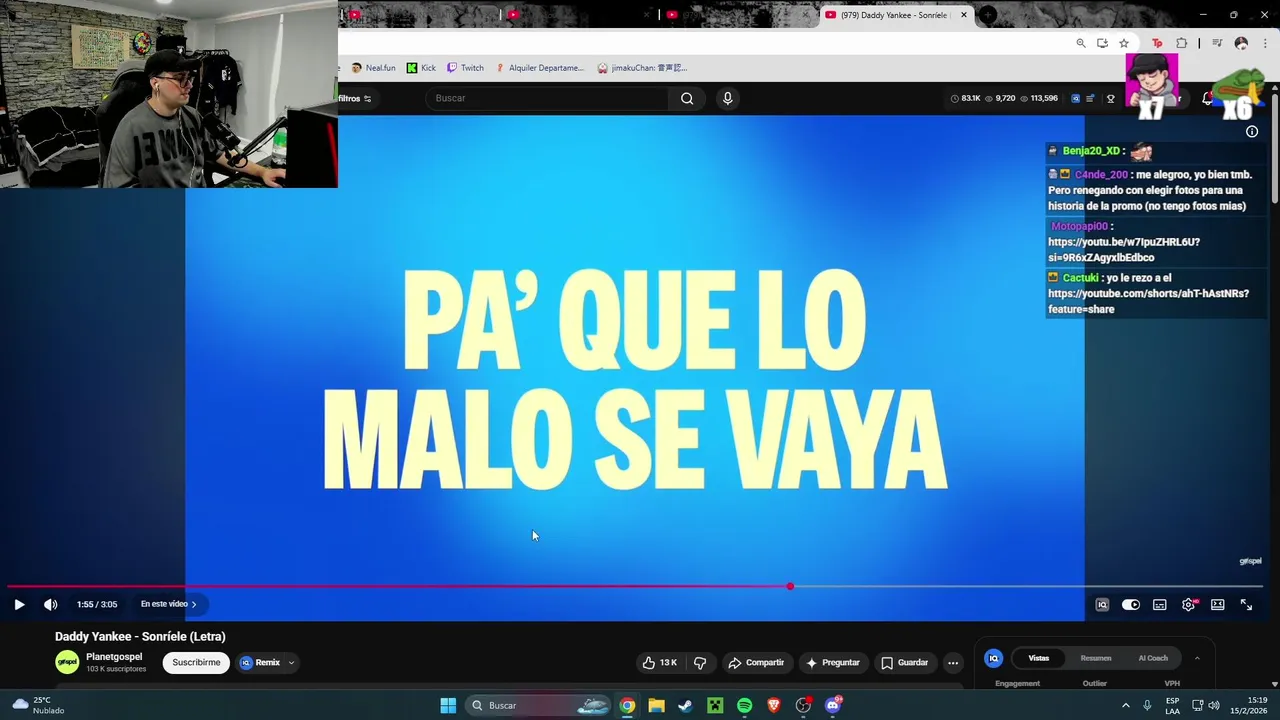The height and width of the screenshot is (720, 1280).
Task: Open the Neal.fun bookmark
Action: [374, 68]
